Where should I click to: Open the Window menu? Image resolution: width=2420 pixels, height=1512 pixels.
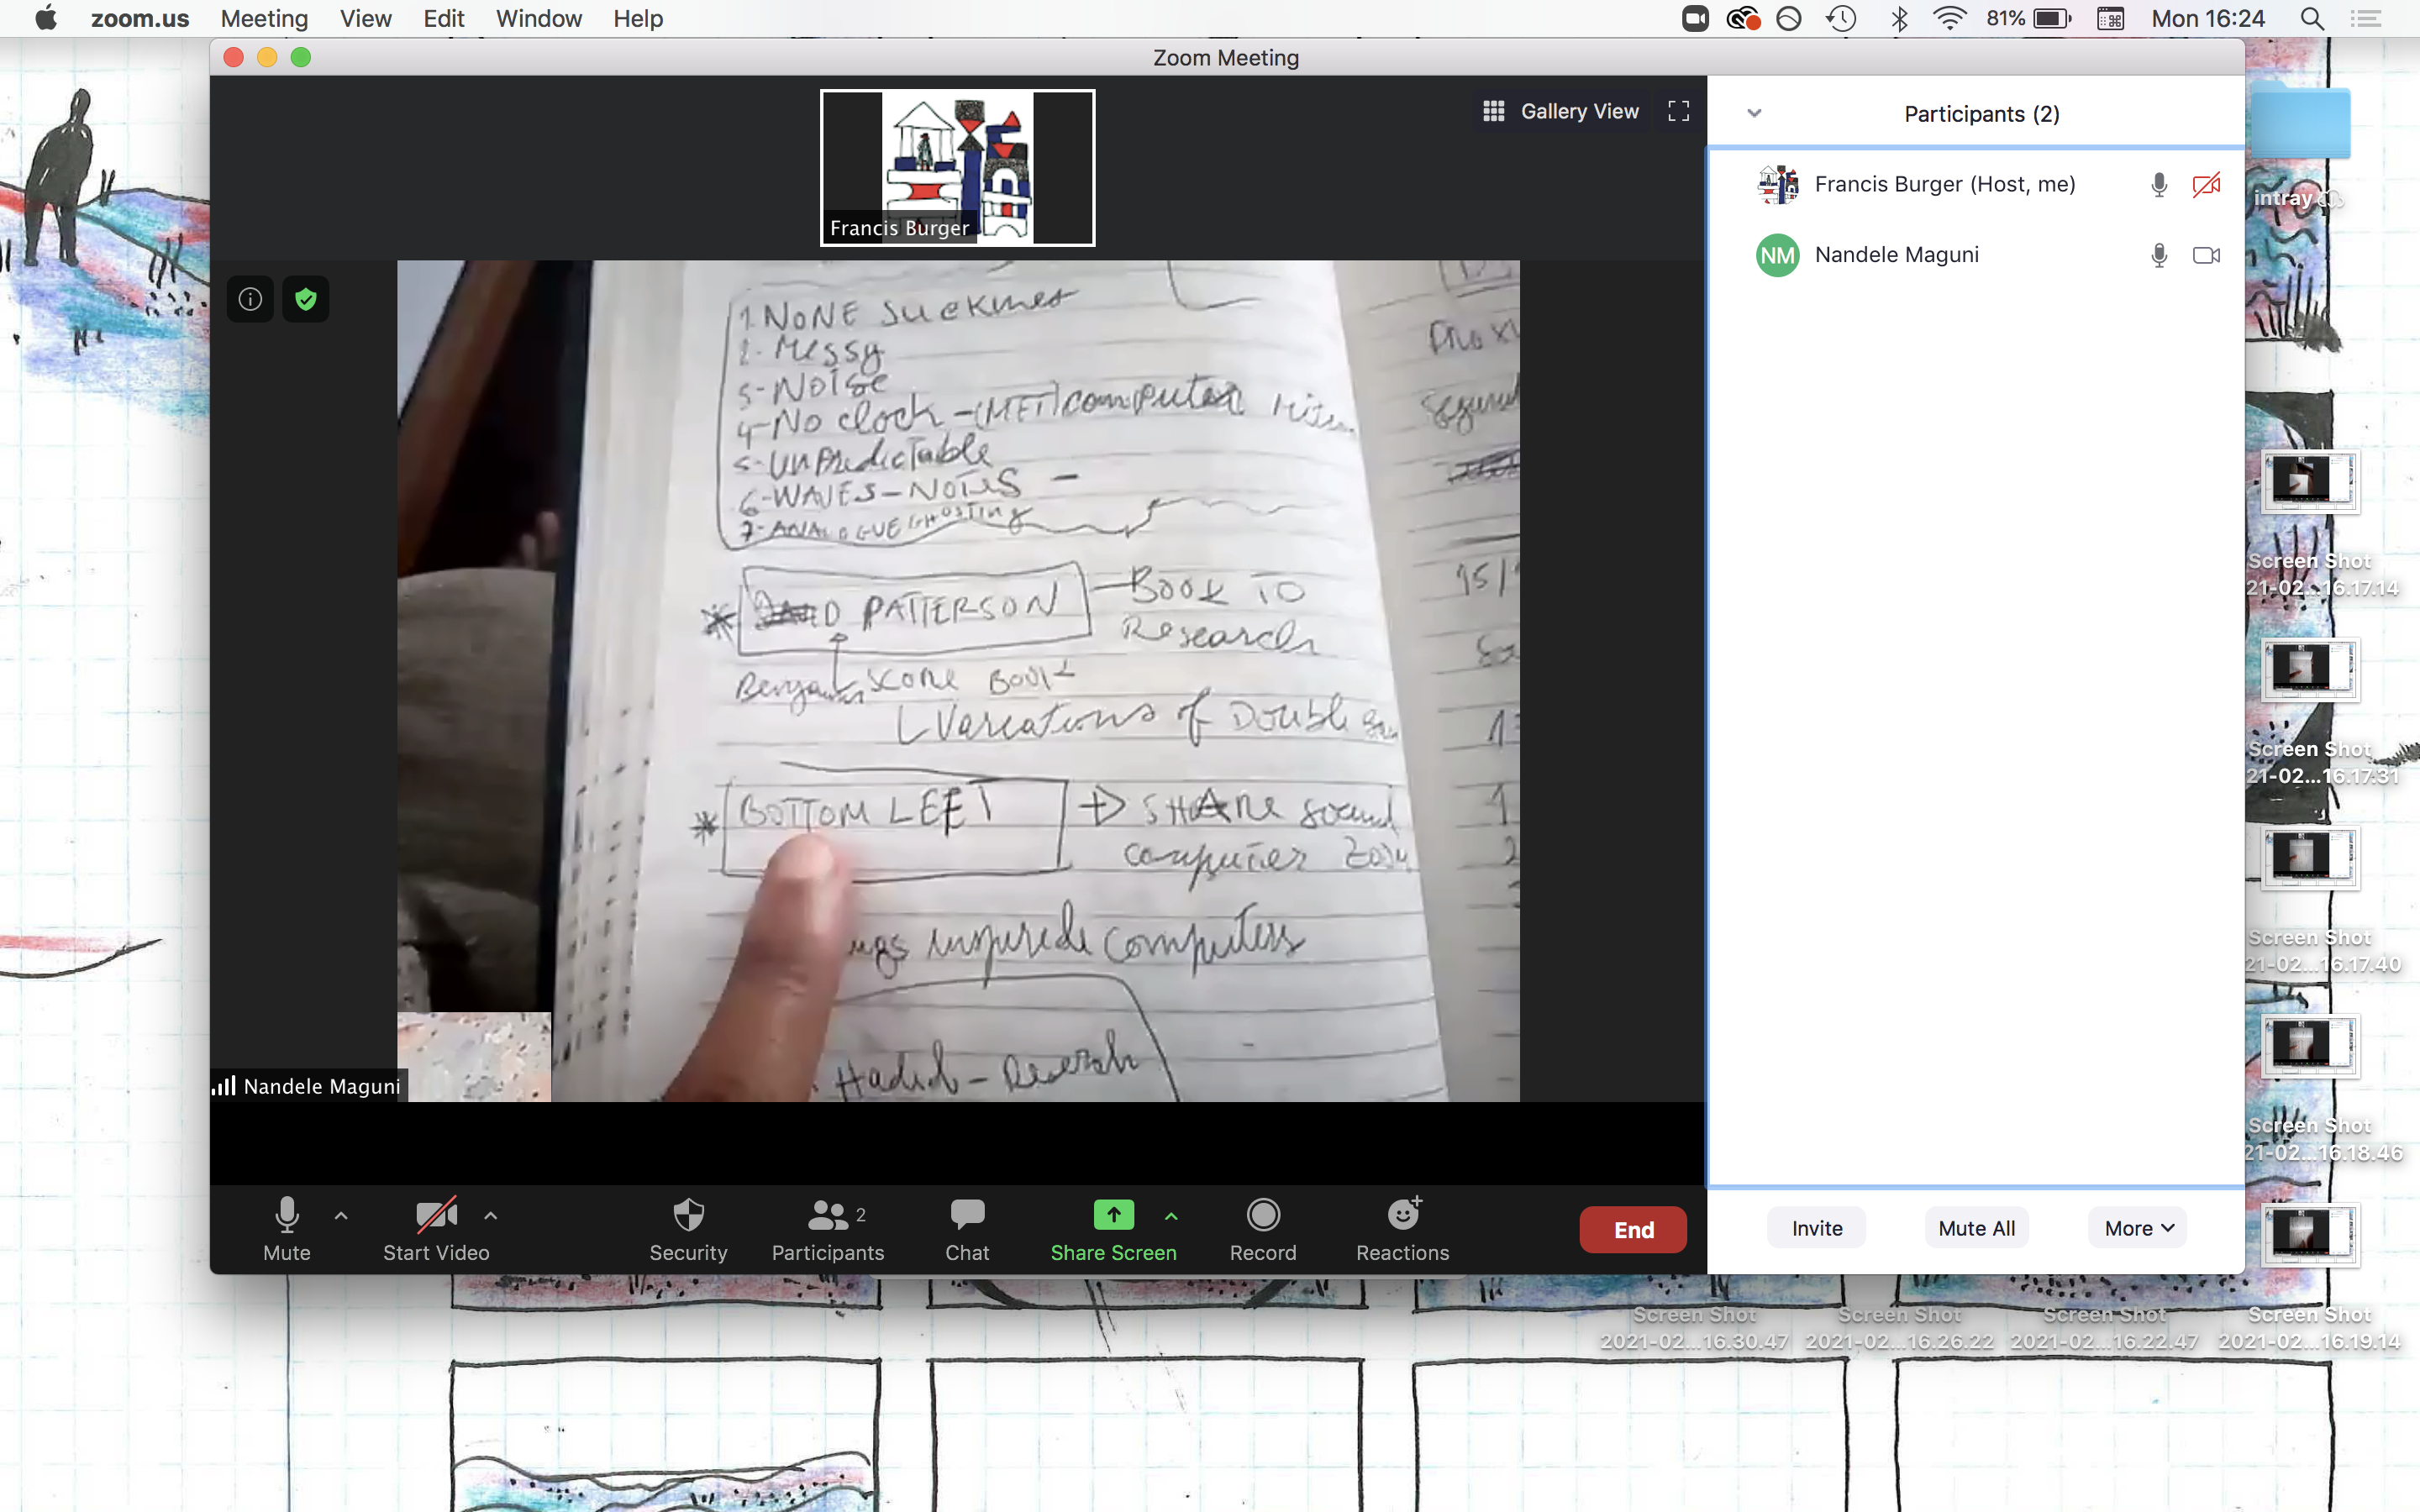click(538, 18)
